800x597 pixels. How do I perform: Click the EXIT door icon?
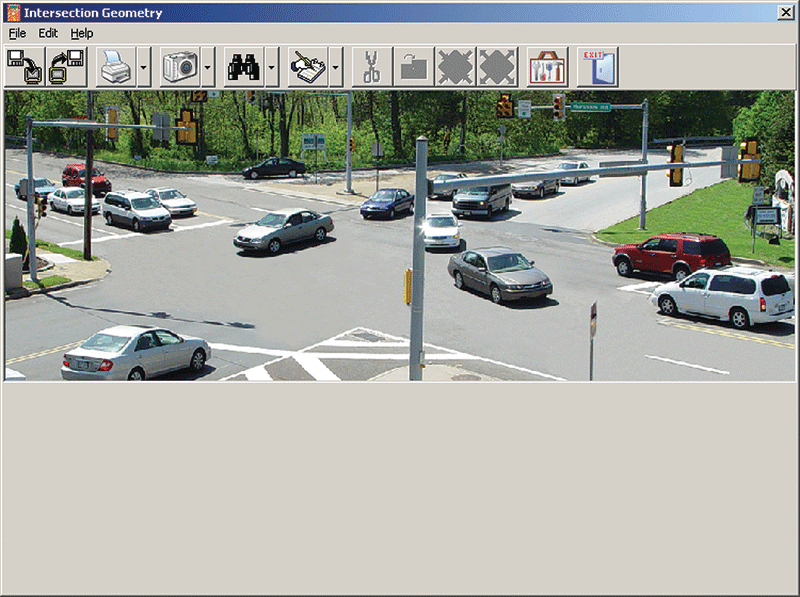(x=598, y=67)
